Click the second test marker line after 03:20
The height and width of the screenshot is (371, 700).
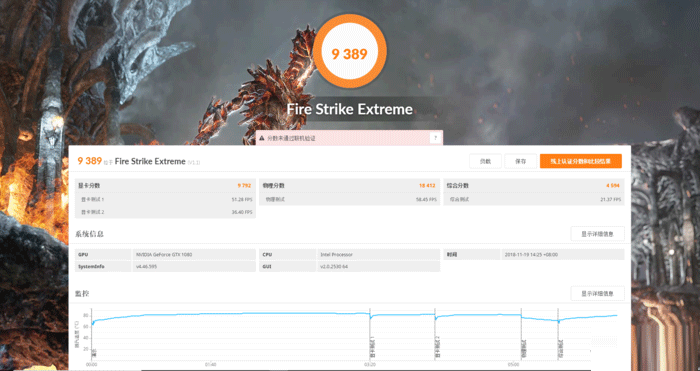435,334
